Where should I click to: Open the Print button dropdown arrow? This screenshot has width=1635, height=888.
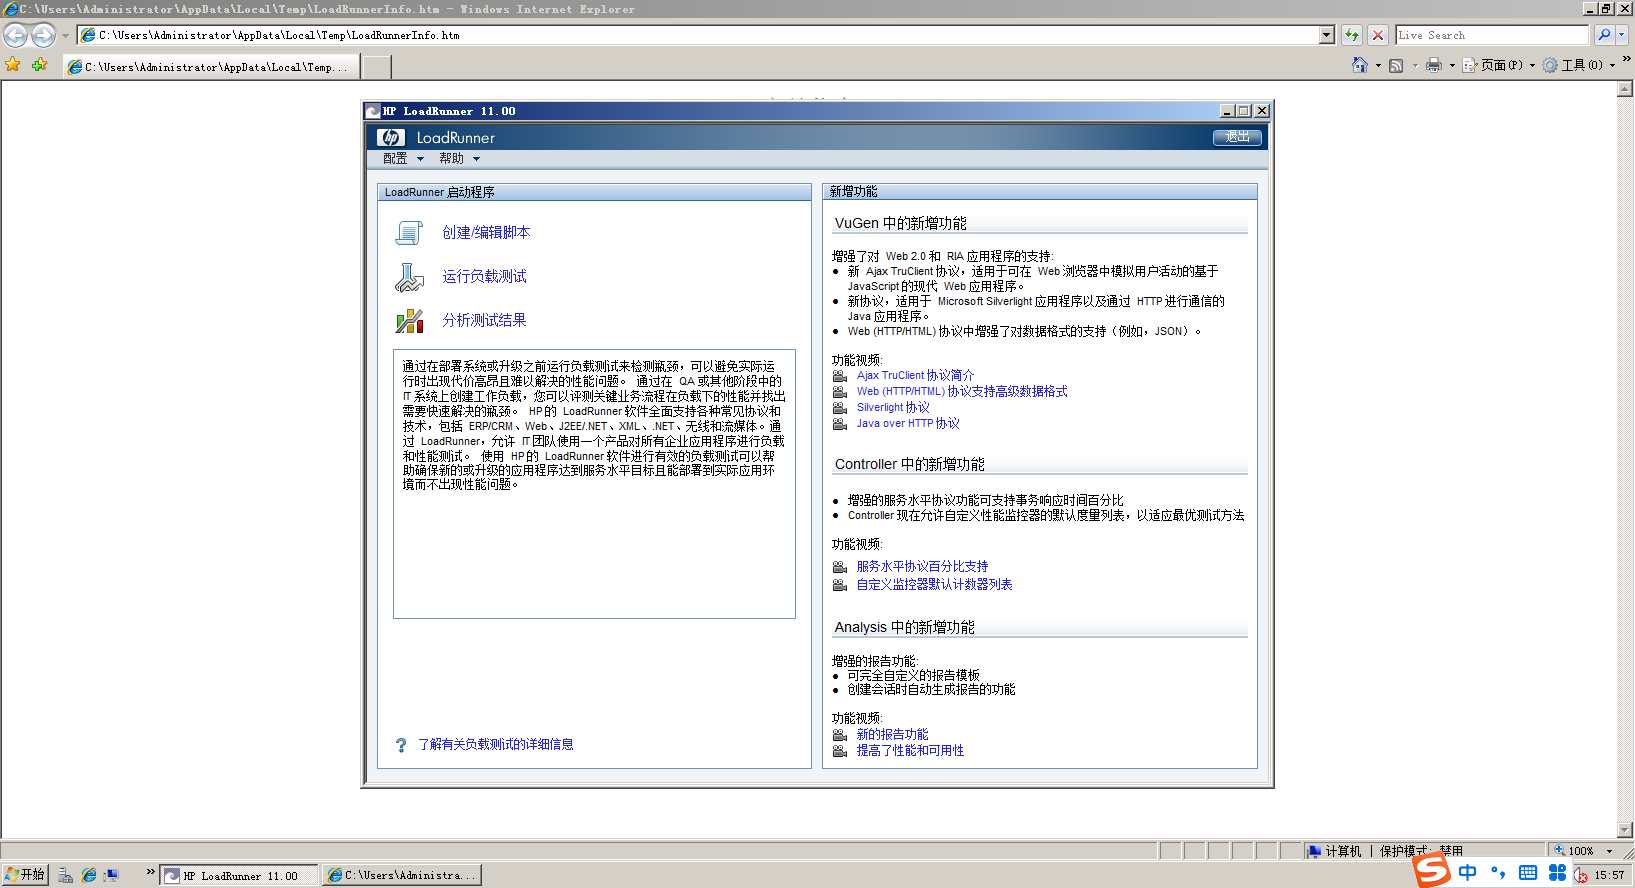[x=1452, y=65]
